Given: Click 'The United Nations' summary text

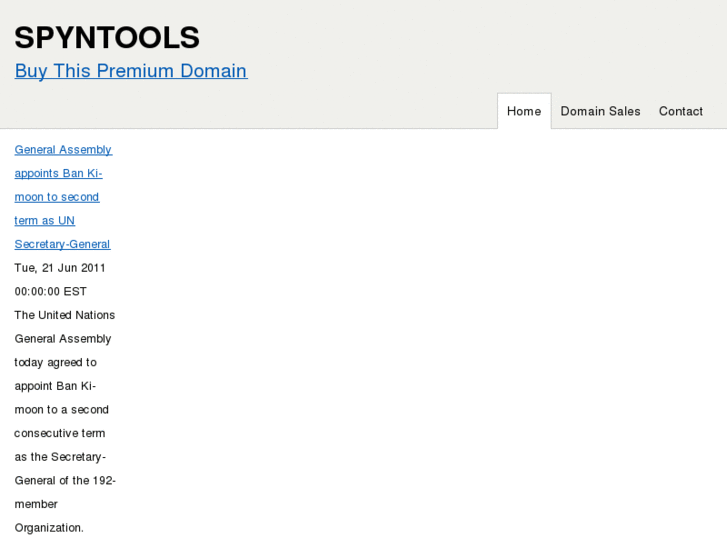Looking at the screenshot, I should [64, 315].
